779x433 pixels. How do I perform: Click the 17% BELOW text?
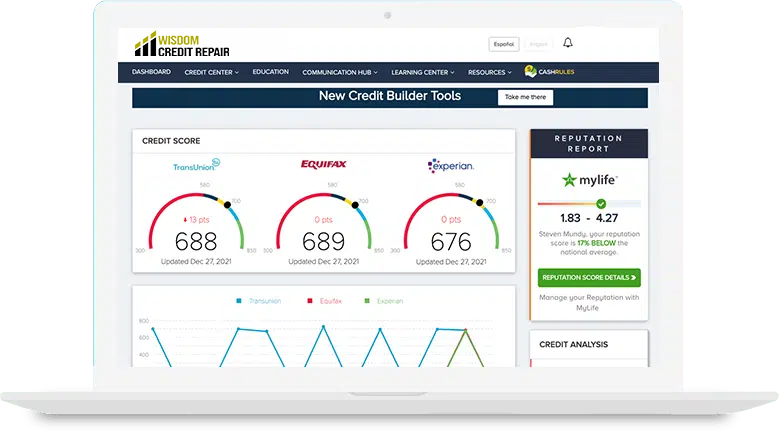596,243
